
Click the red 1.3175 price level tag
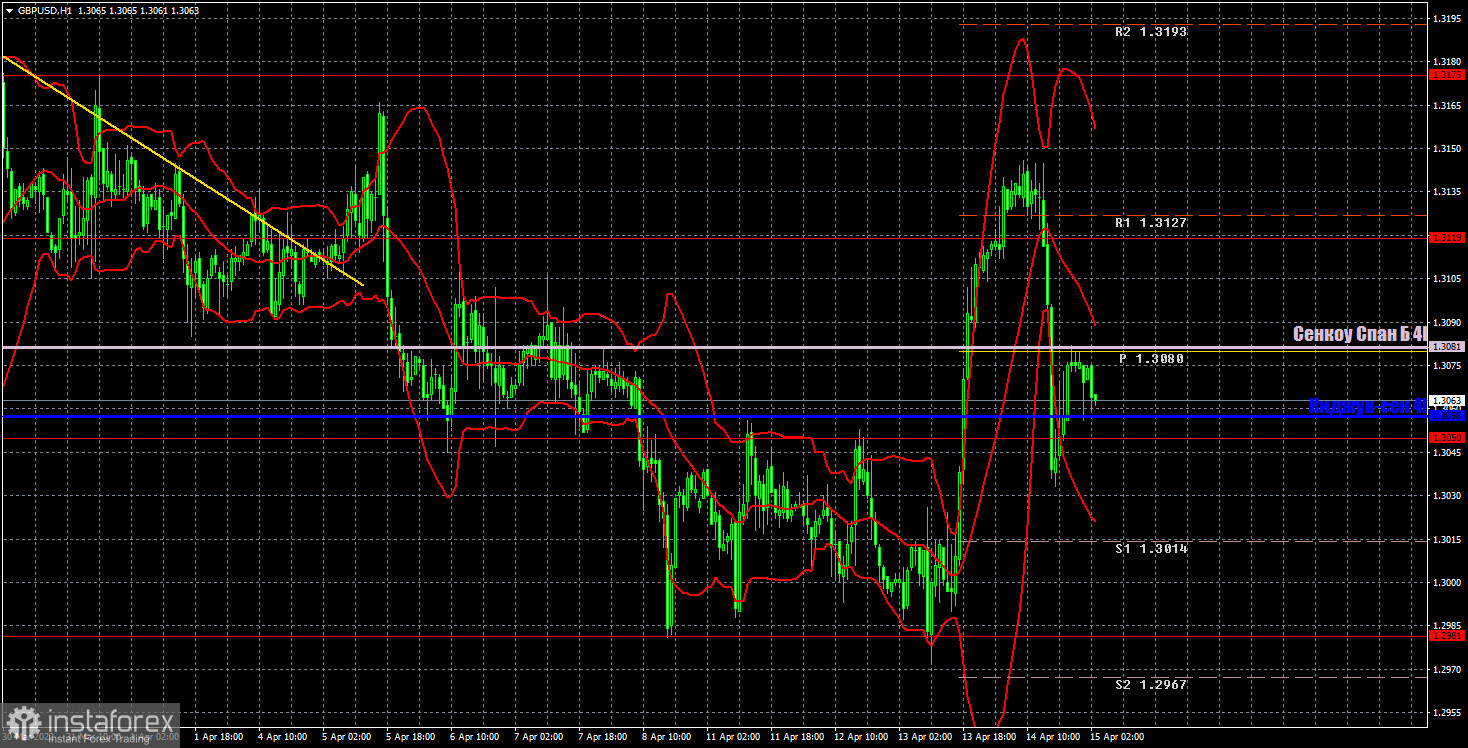coord(1447,75)
